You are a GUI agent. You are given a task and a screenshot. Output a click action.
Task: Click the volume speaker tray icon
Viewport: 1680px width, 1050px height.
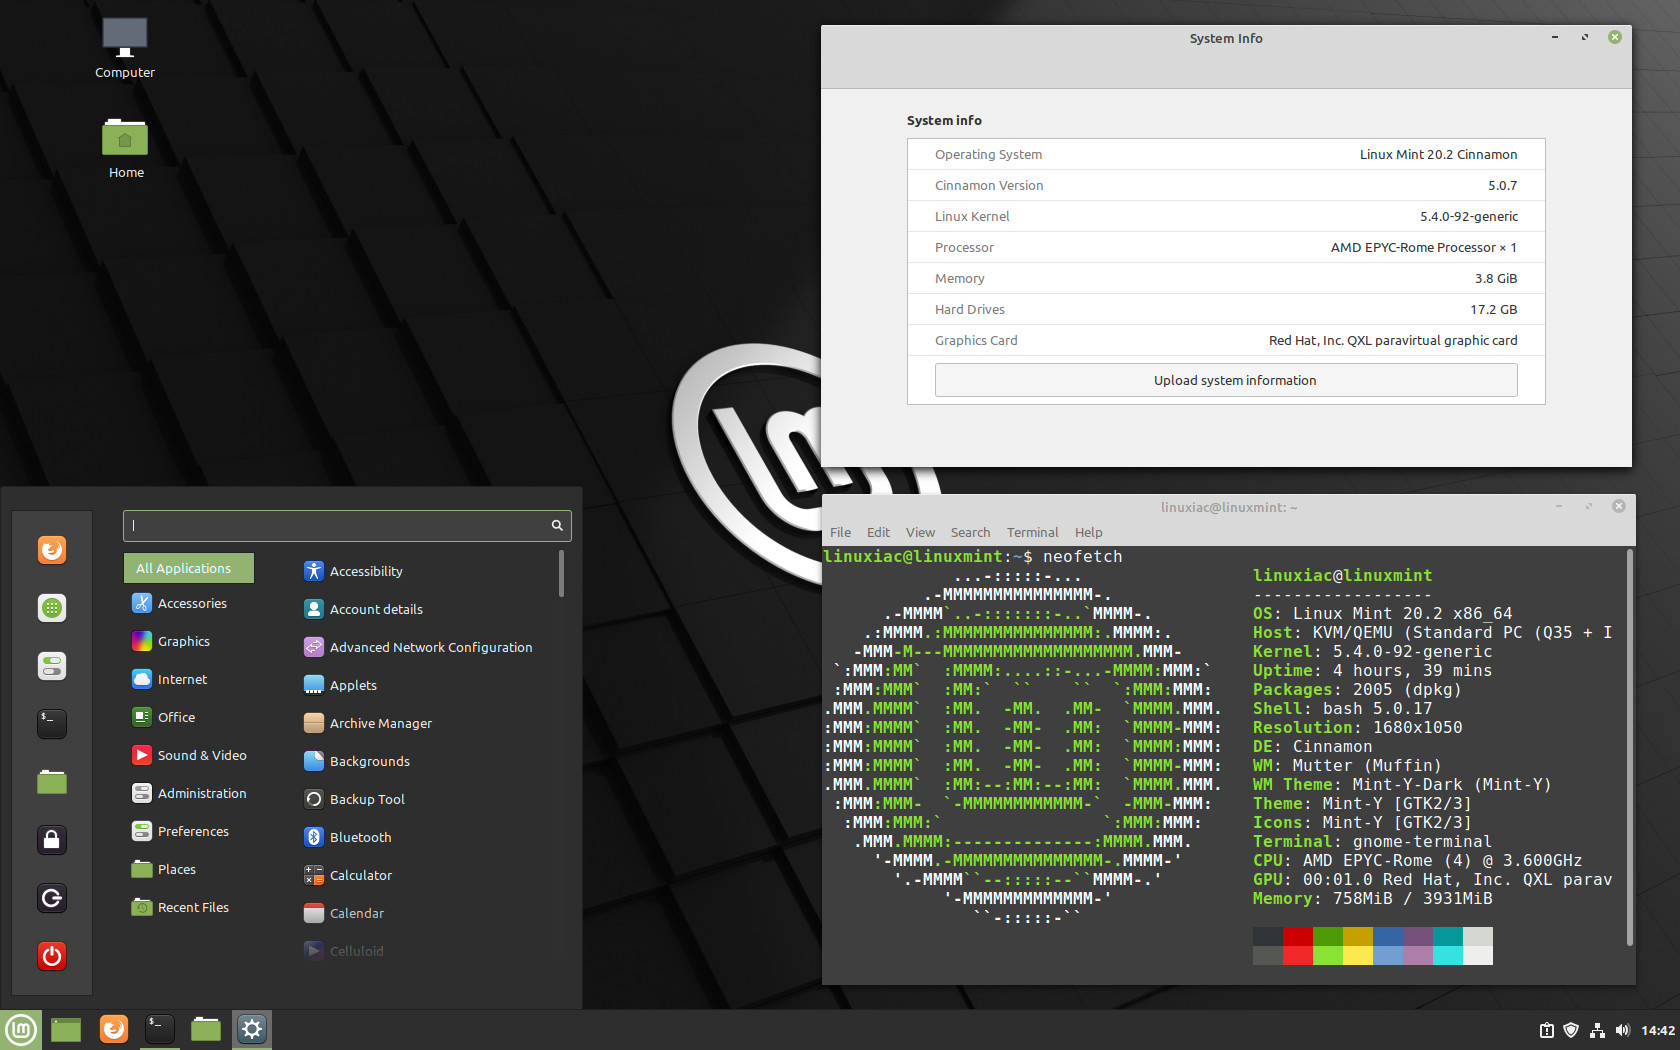[1622, 1030]
